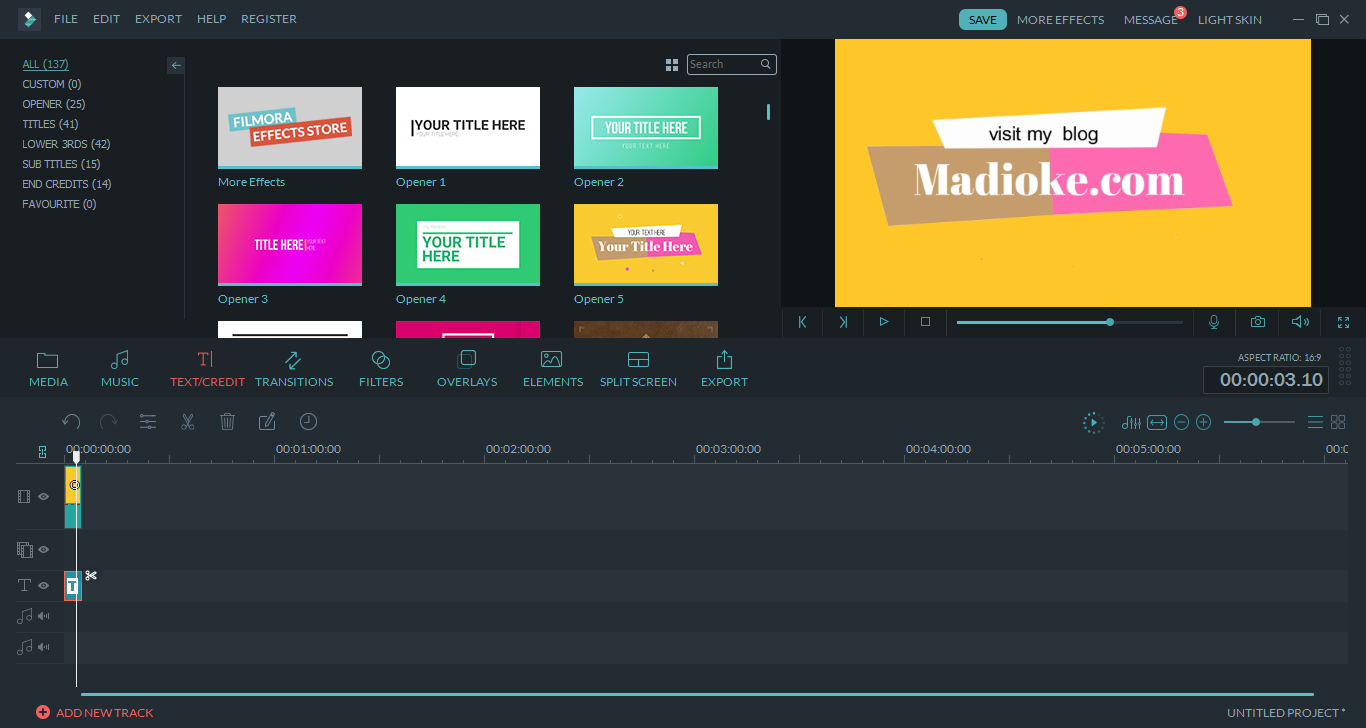Viewport: 1366px width, 728px height.
Task: Select the END CREDITS (14) category
Action: [67, 184]
